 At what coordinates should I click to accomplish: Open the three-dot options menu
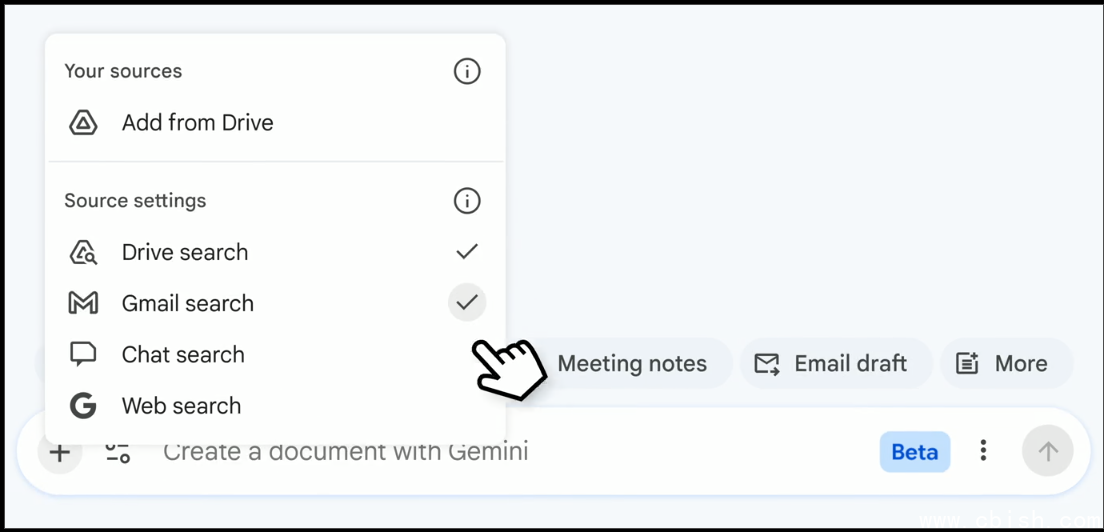[984, 451]
